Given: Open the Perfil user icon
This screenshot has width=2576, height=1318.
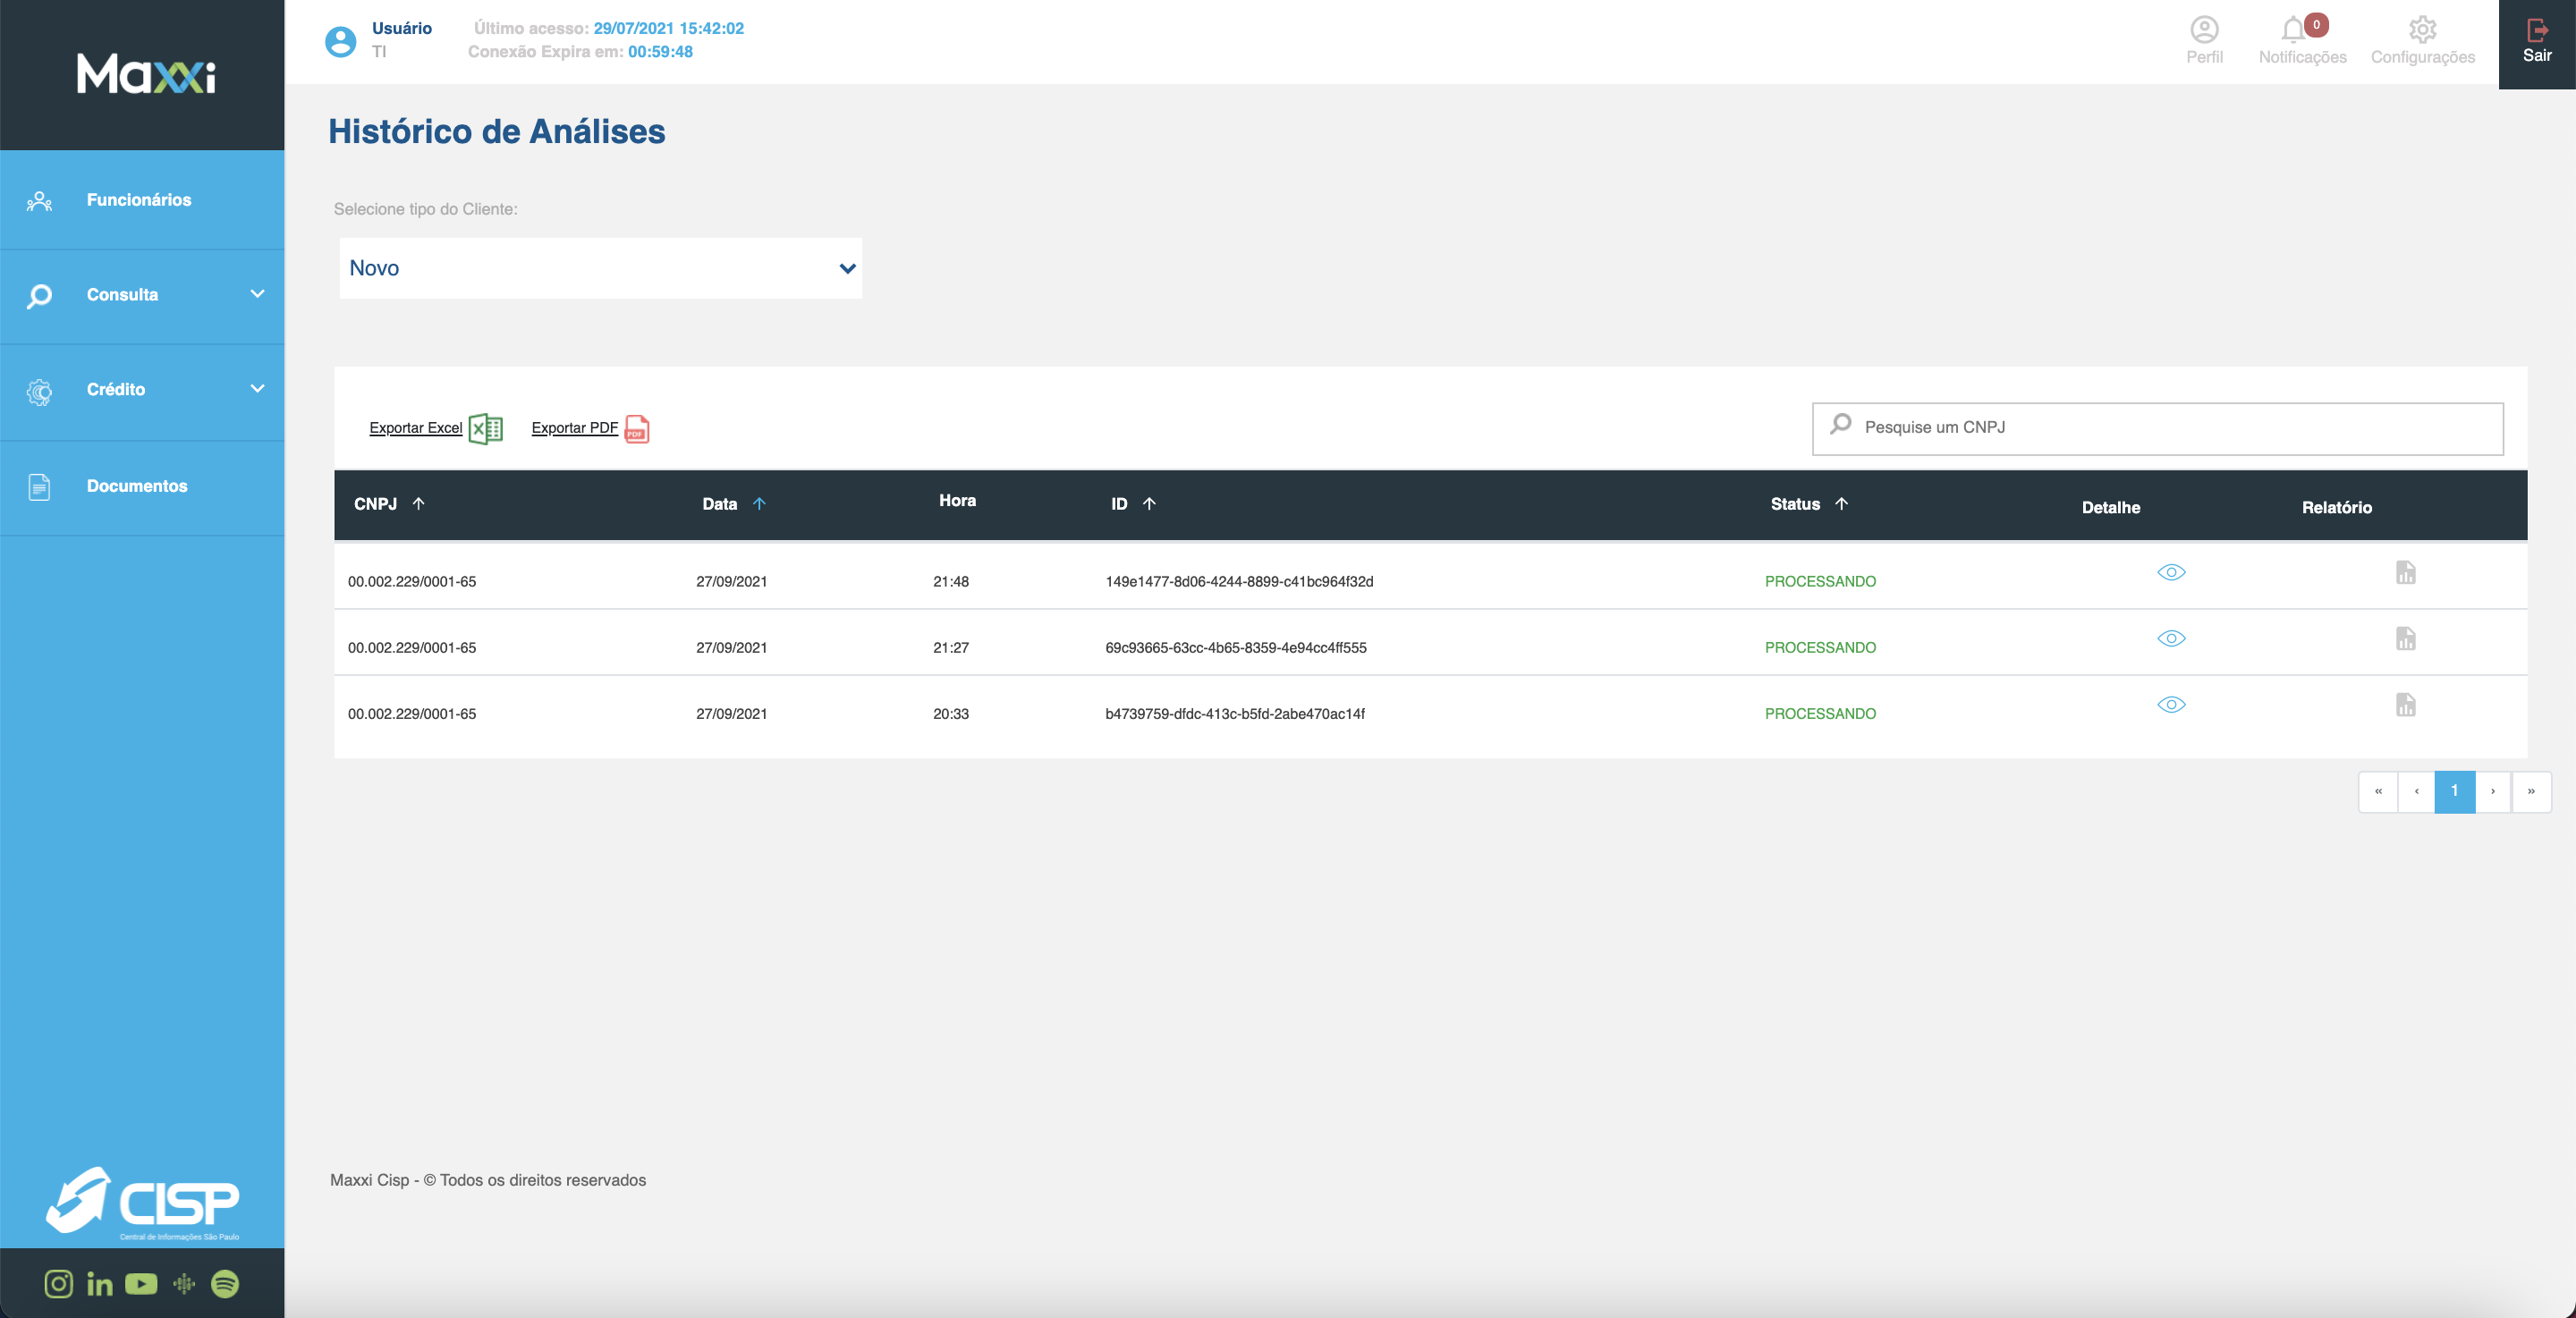Looking at the screenshot, I should click(x=2204, y=30).
